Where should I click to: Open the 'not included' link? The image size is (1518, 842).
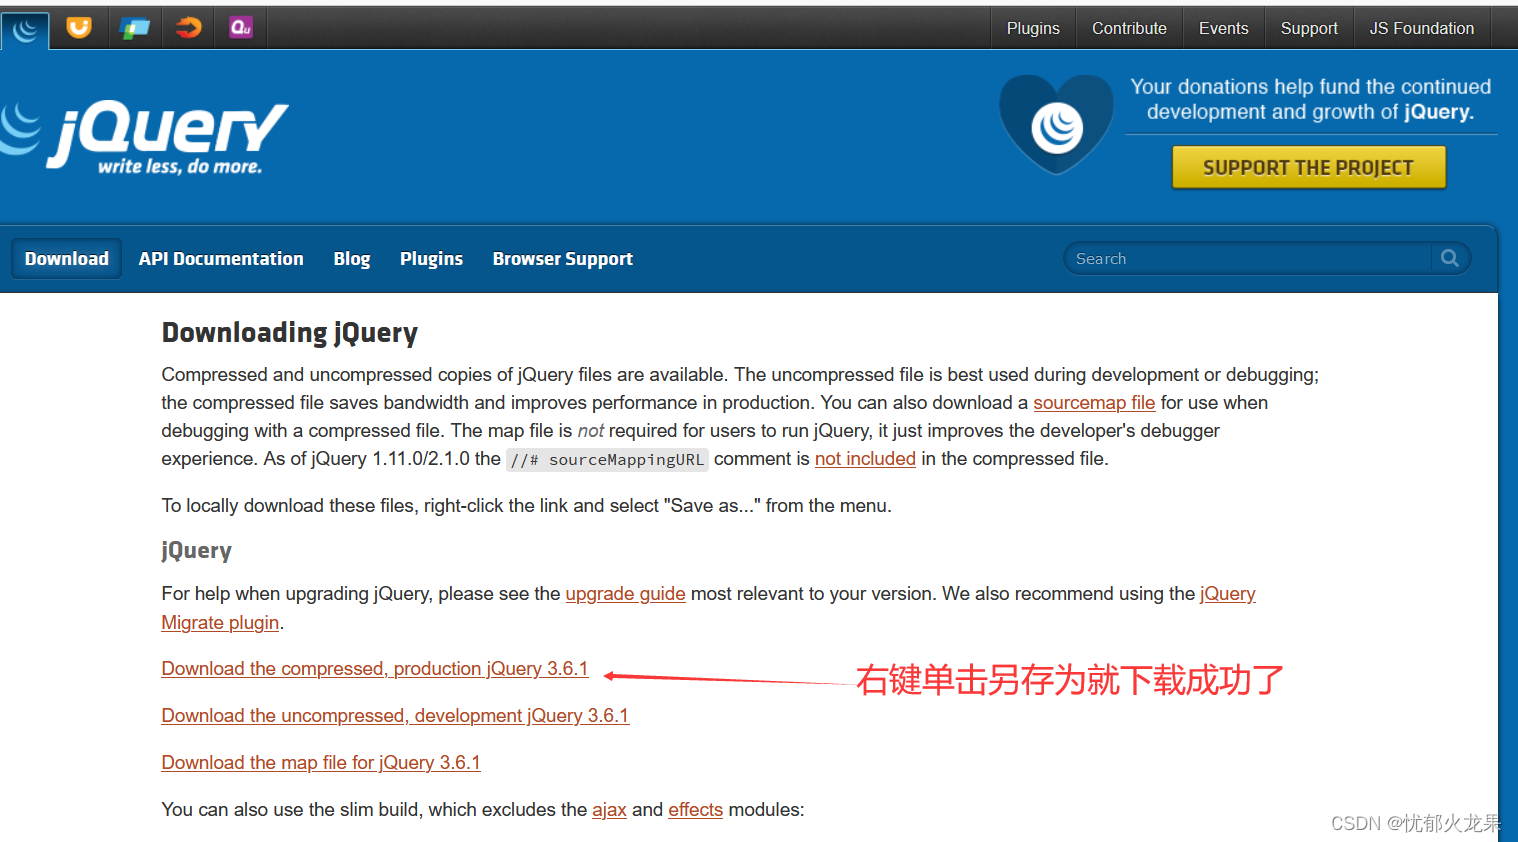tap(865, 458)
